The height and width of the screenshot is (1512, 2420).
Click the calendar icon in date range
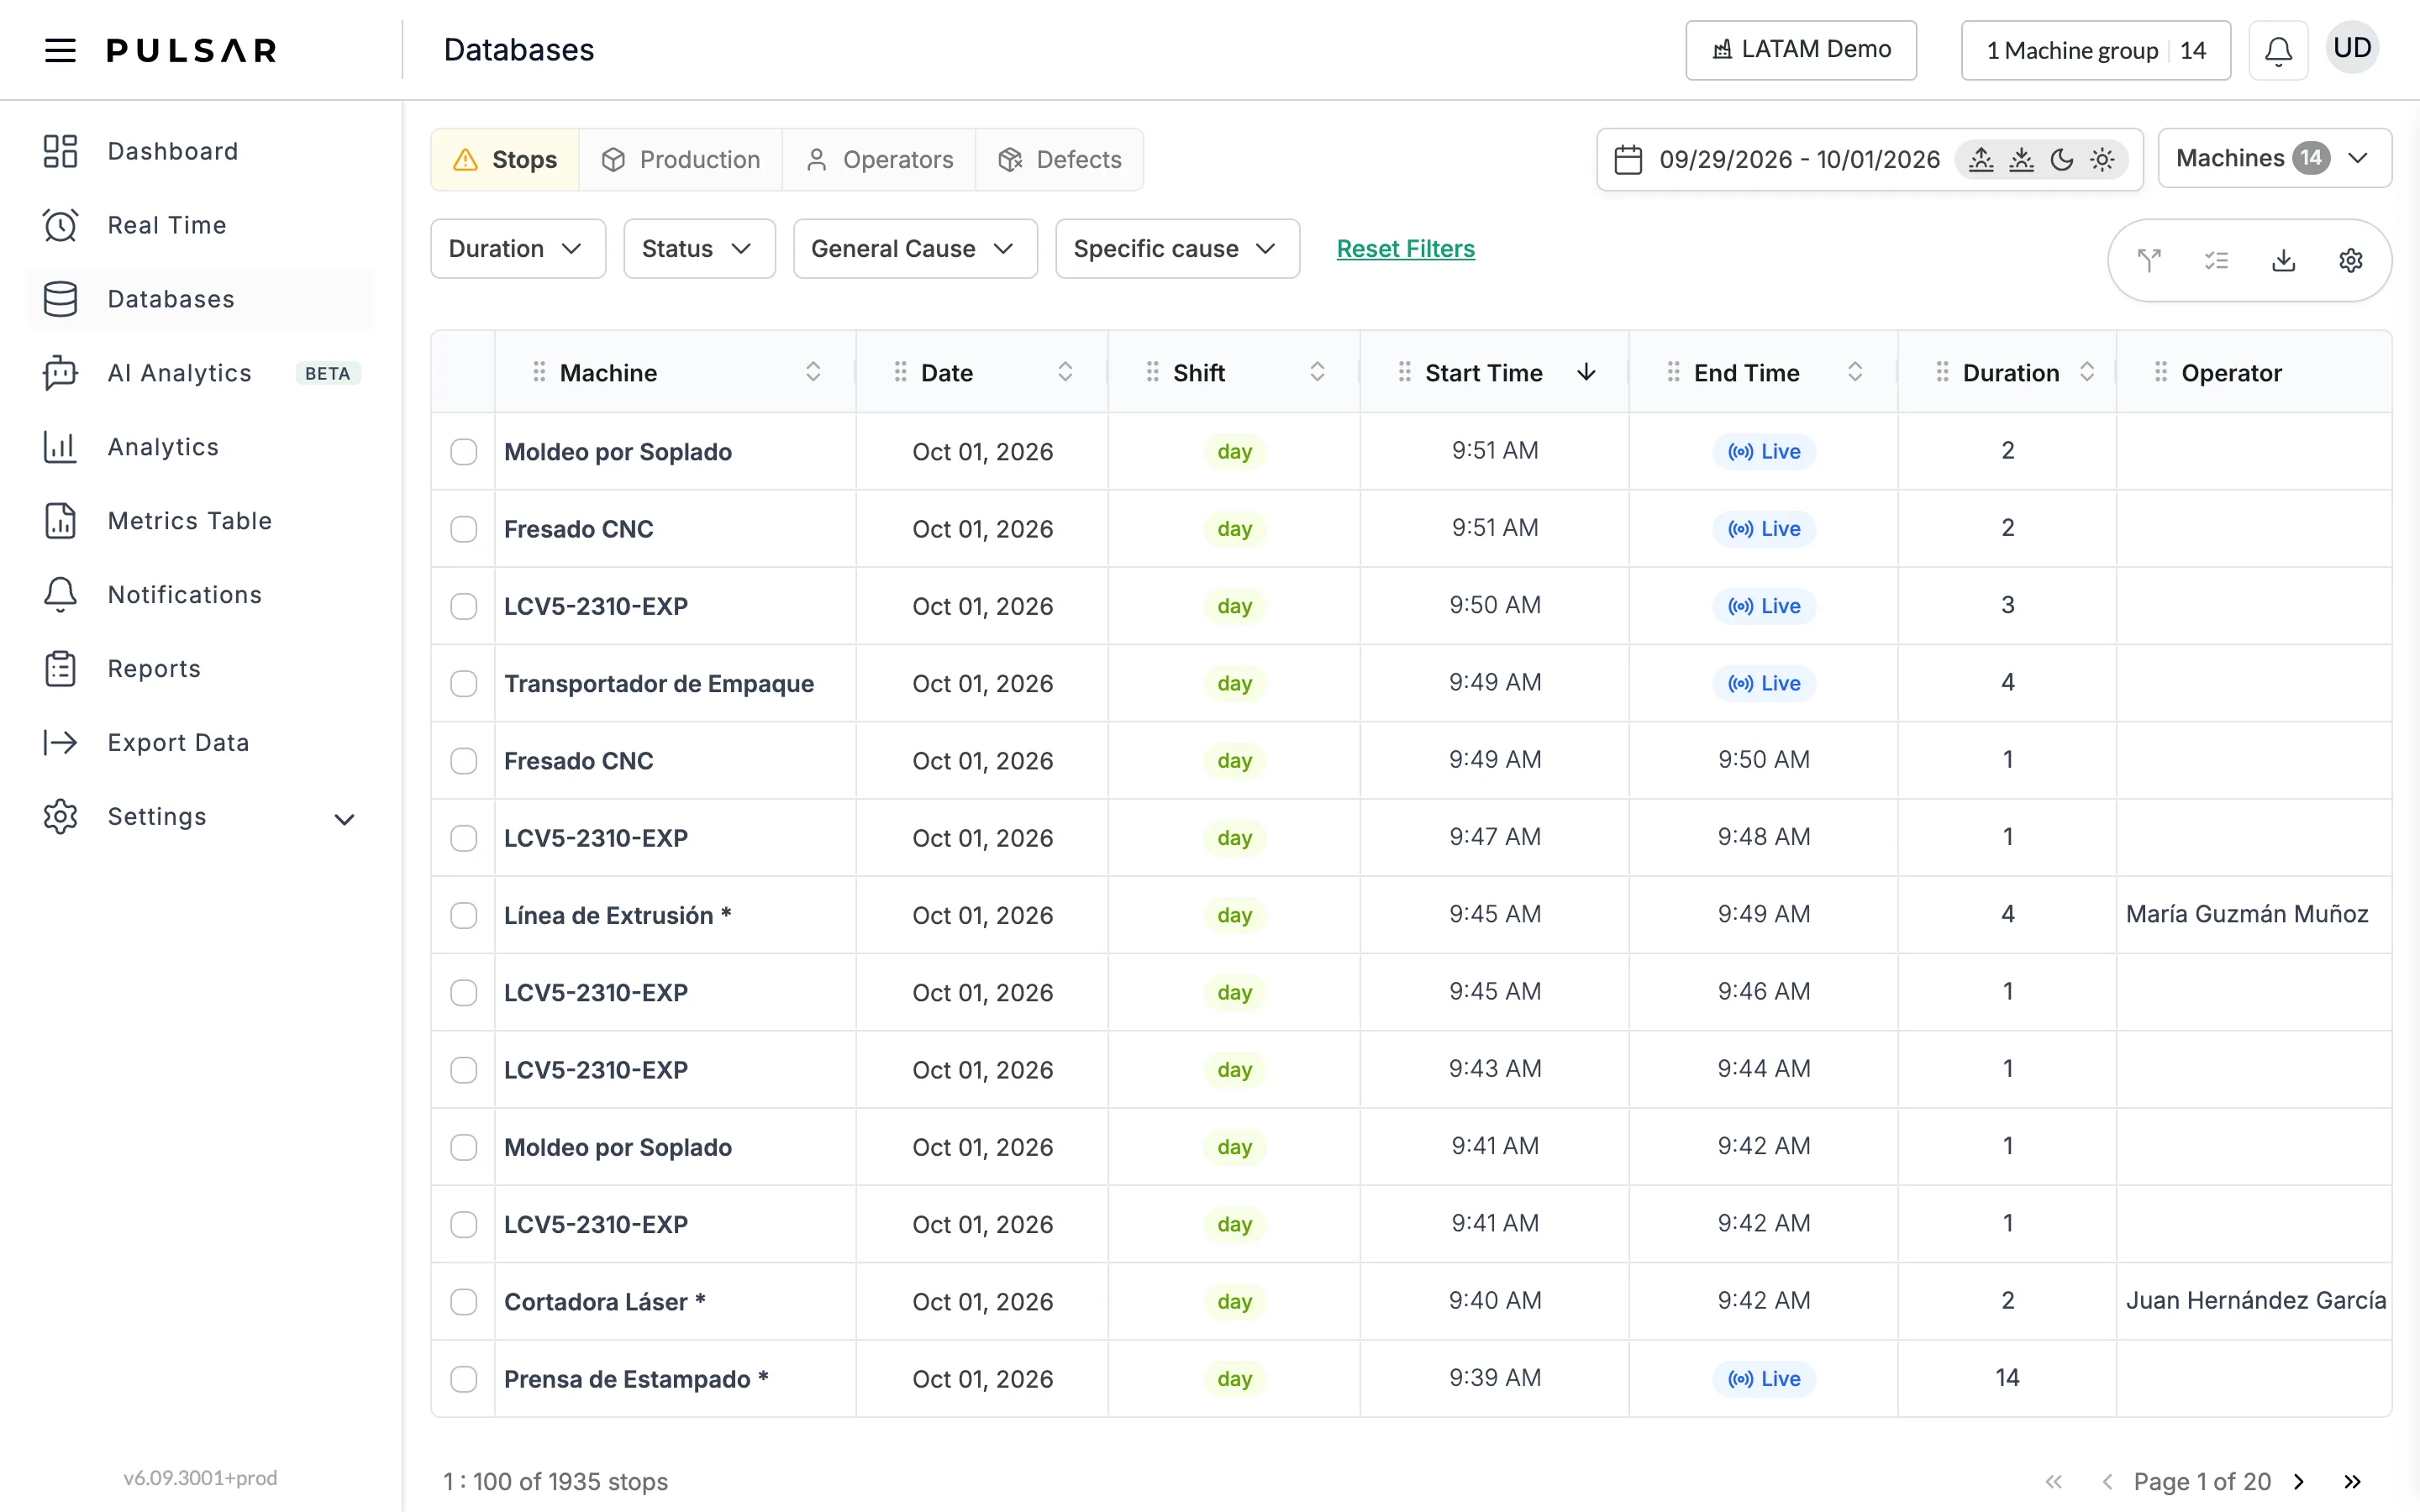click(1628, 160)
